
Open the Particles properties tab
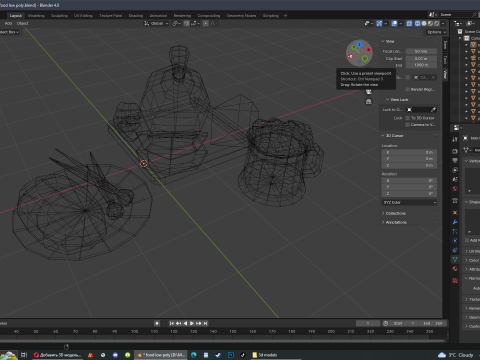(x=455, y=231)
